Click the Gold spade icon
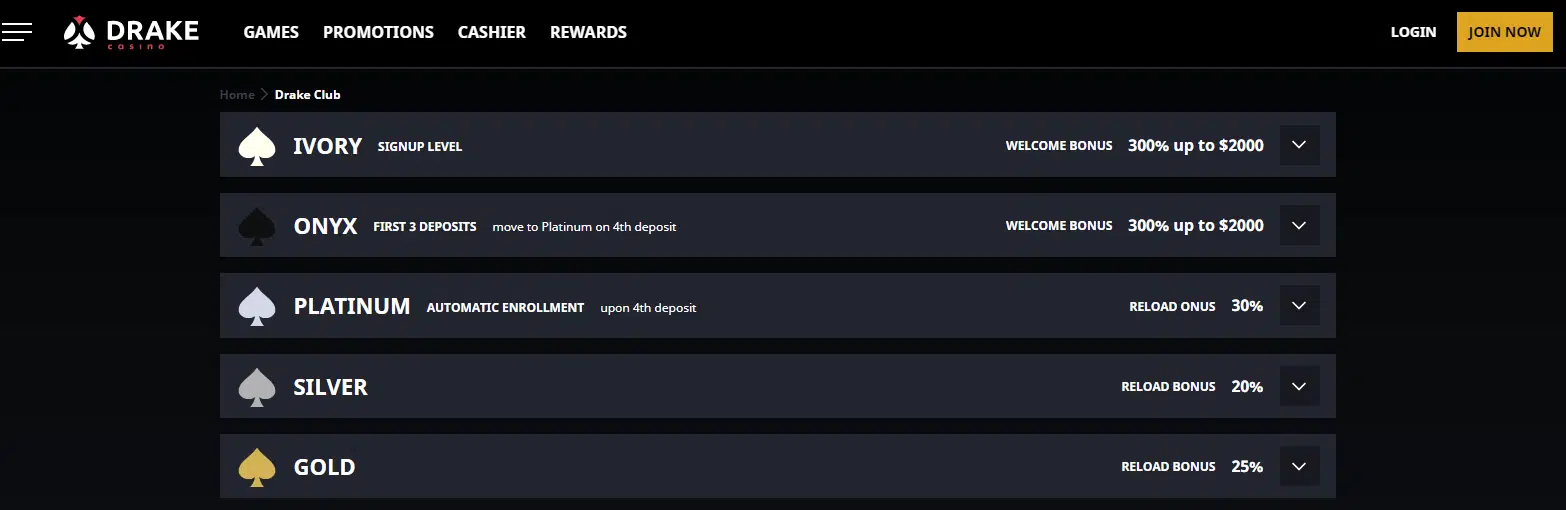The height and width of the screenshot is (510, 1566). pyautogui.click(x=257, y=467)
